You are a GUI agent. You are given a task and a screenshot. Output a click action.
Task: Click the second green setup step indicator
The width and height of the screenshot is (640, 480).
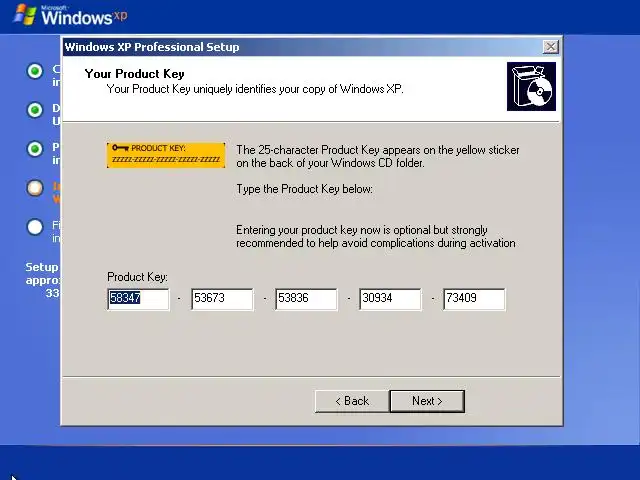point(35,110)
